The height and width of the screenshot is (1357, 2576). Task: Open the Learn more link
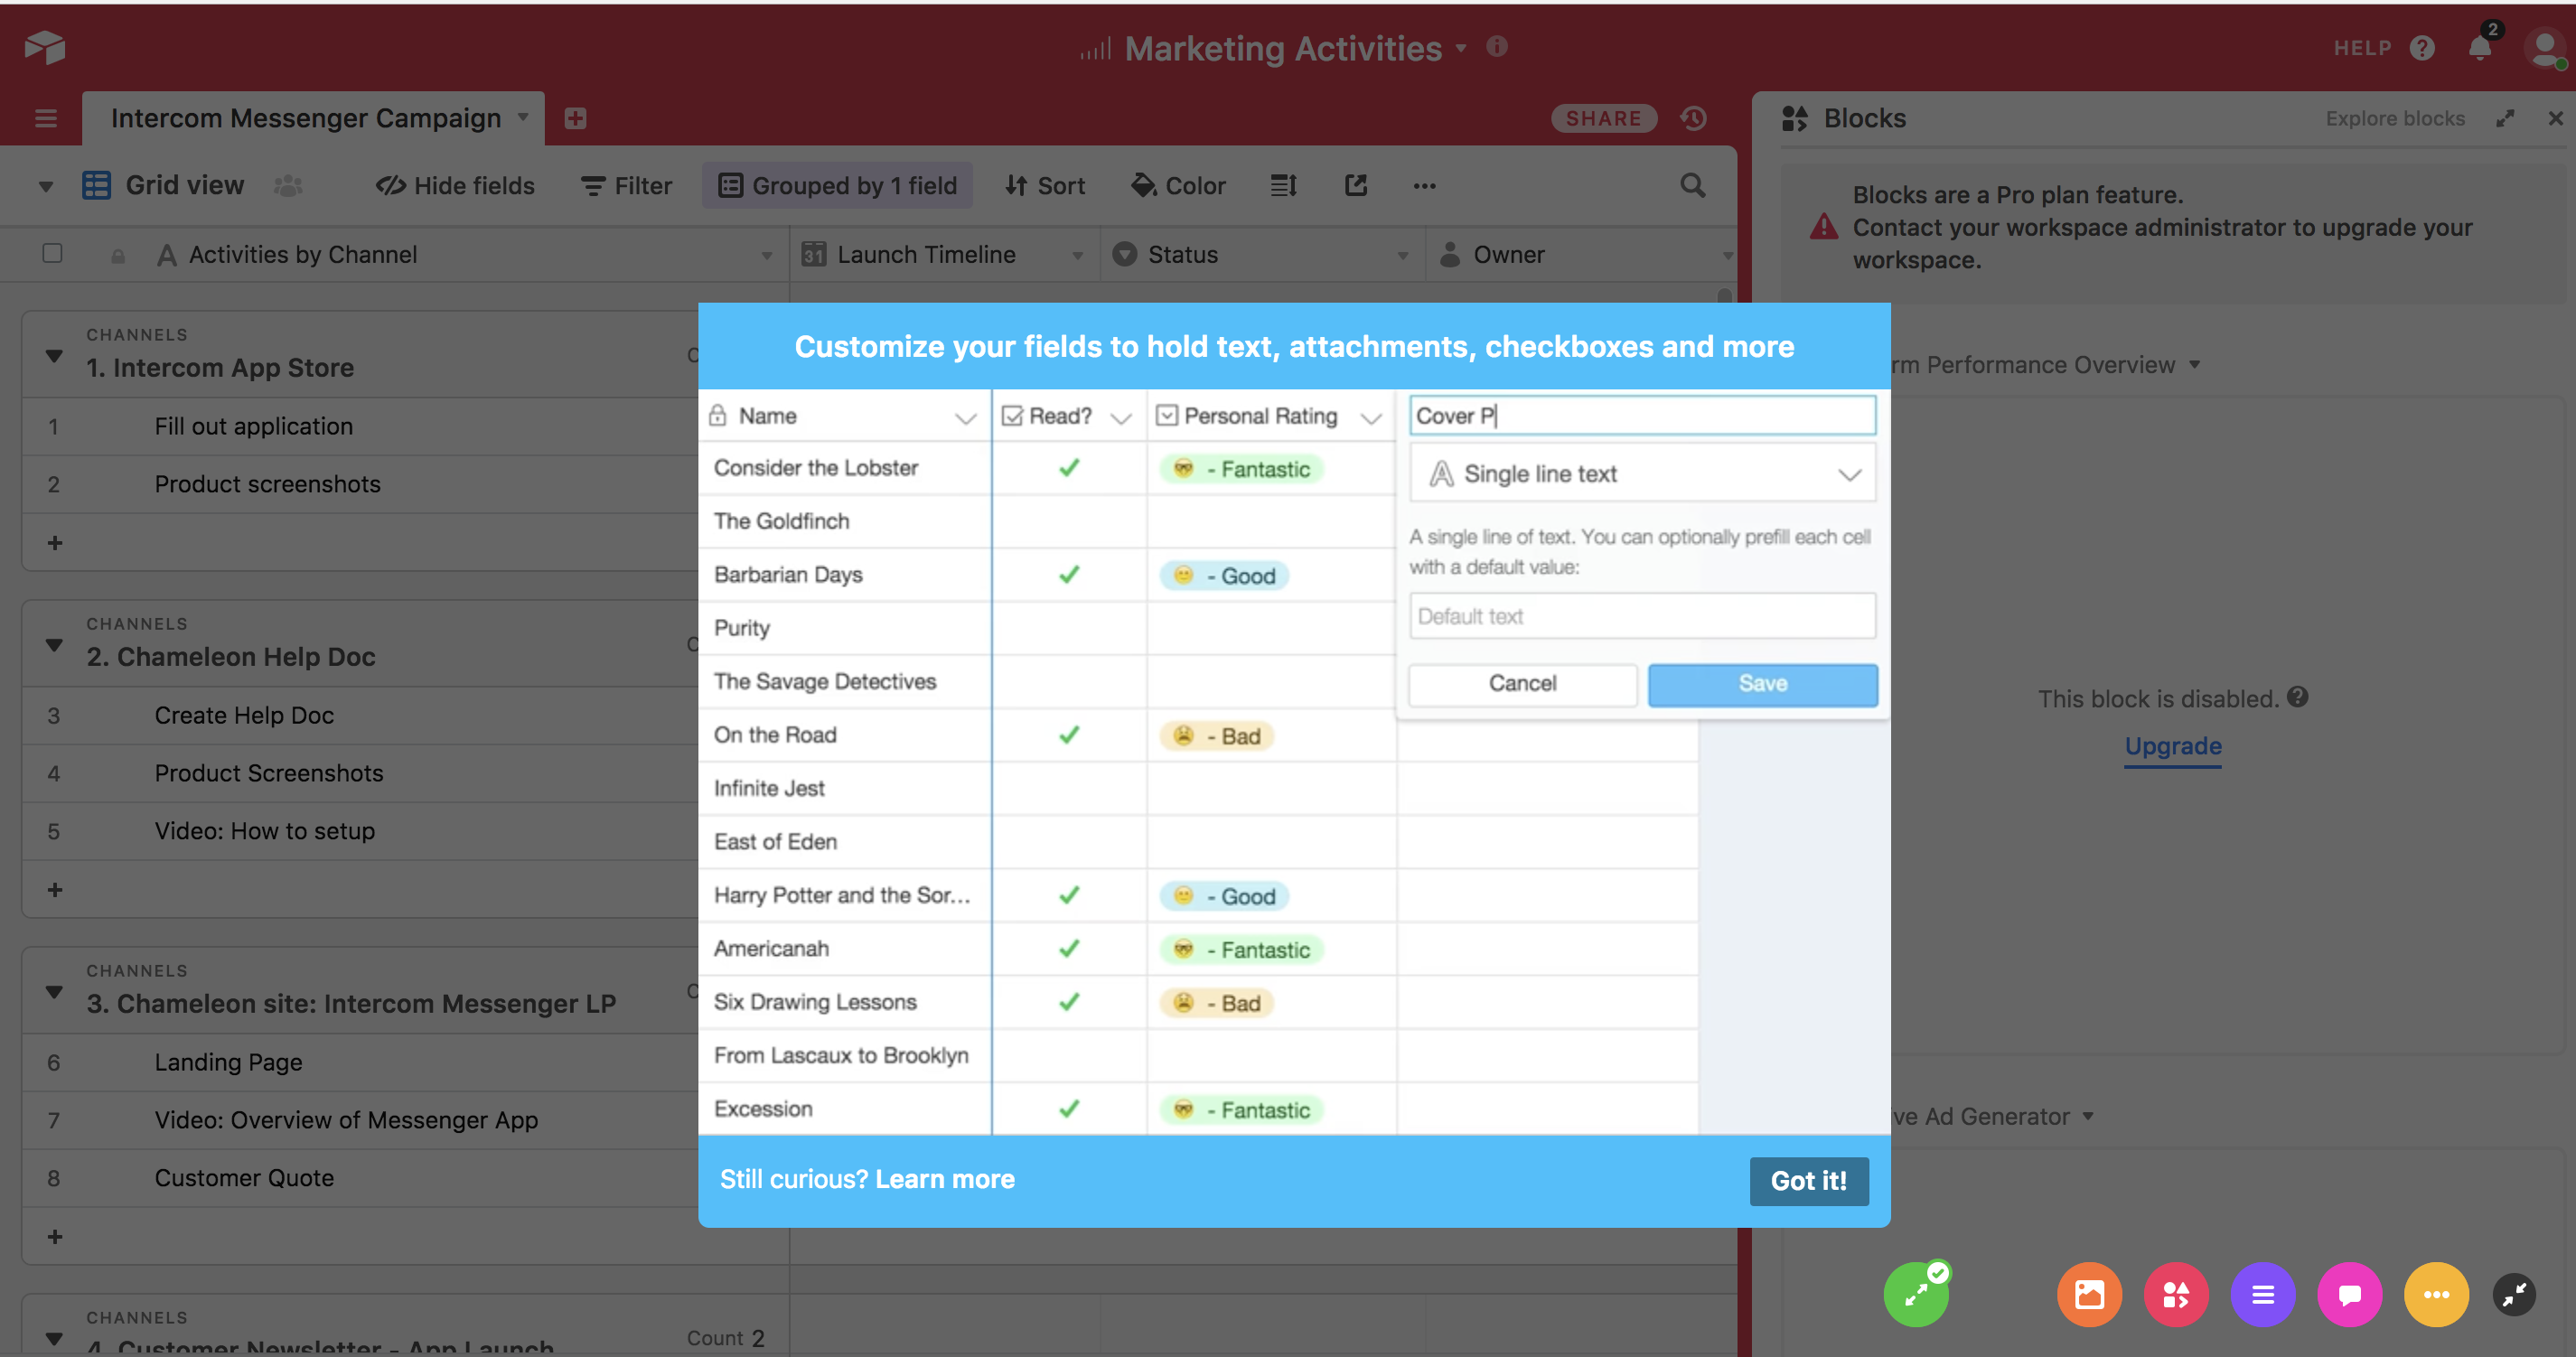(x=945, y=1180)
